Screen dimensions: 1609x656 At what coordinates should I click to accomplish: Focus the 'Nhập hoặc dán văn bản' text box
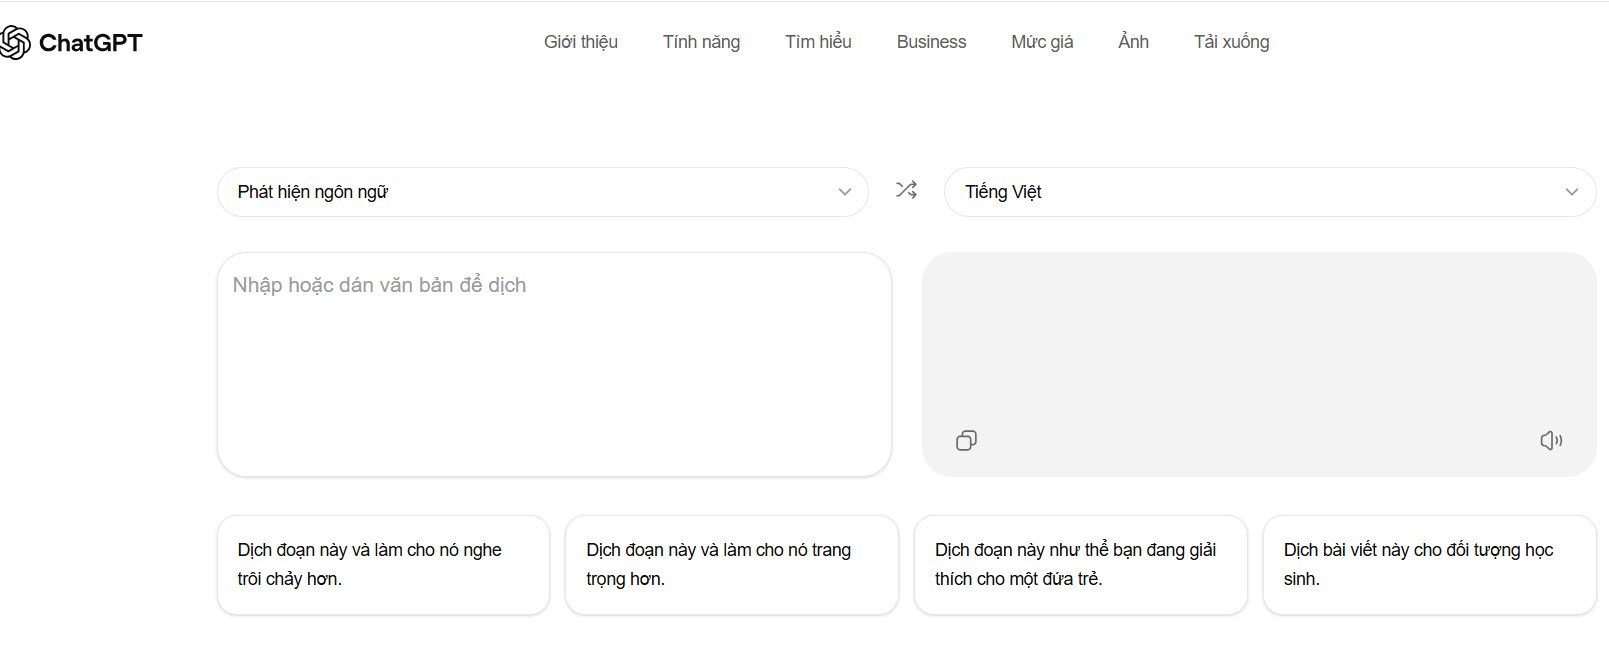554,364
